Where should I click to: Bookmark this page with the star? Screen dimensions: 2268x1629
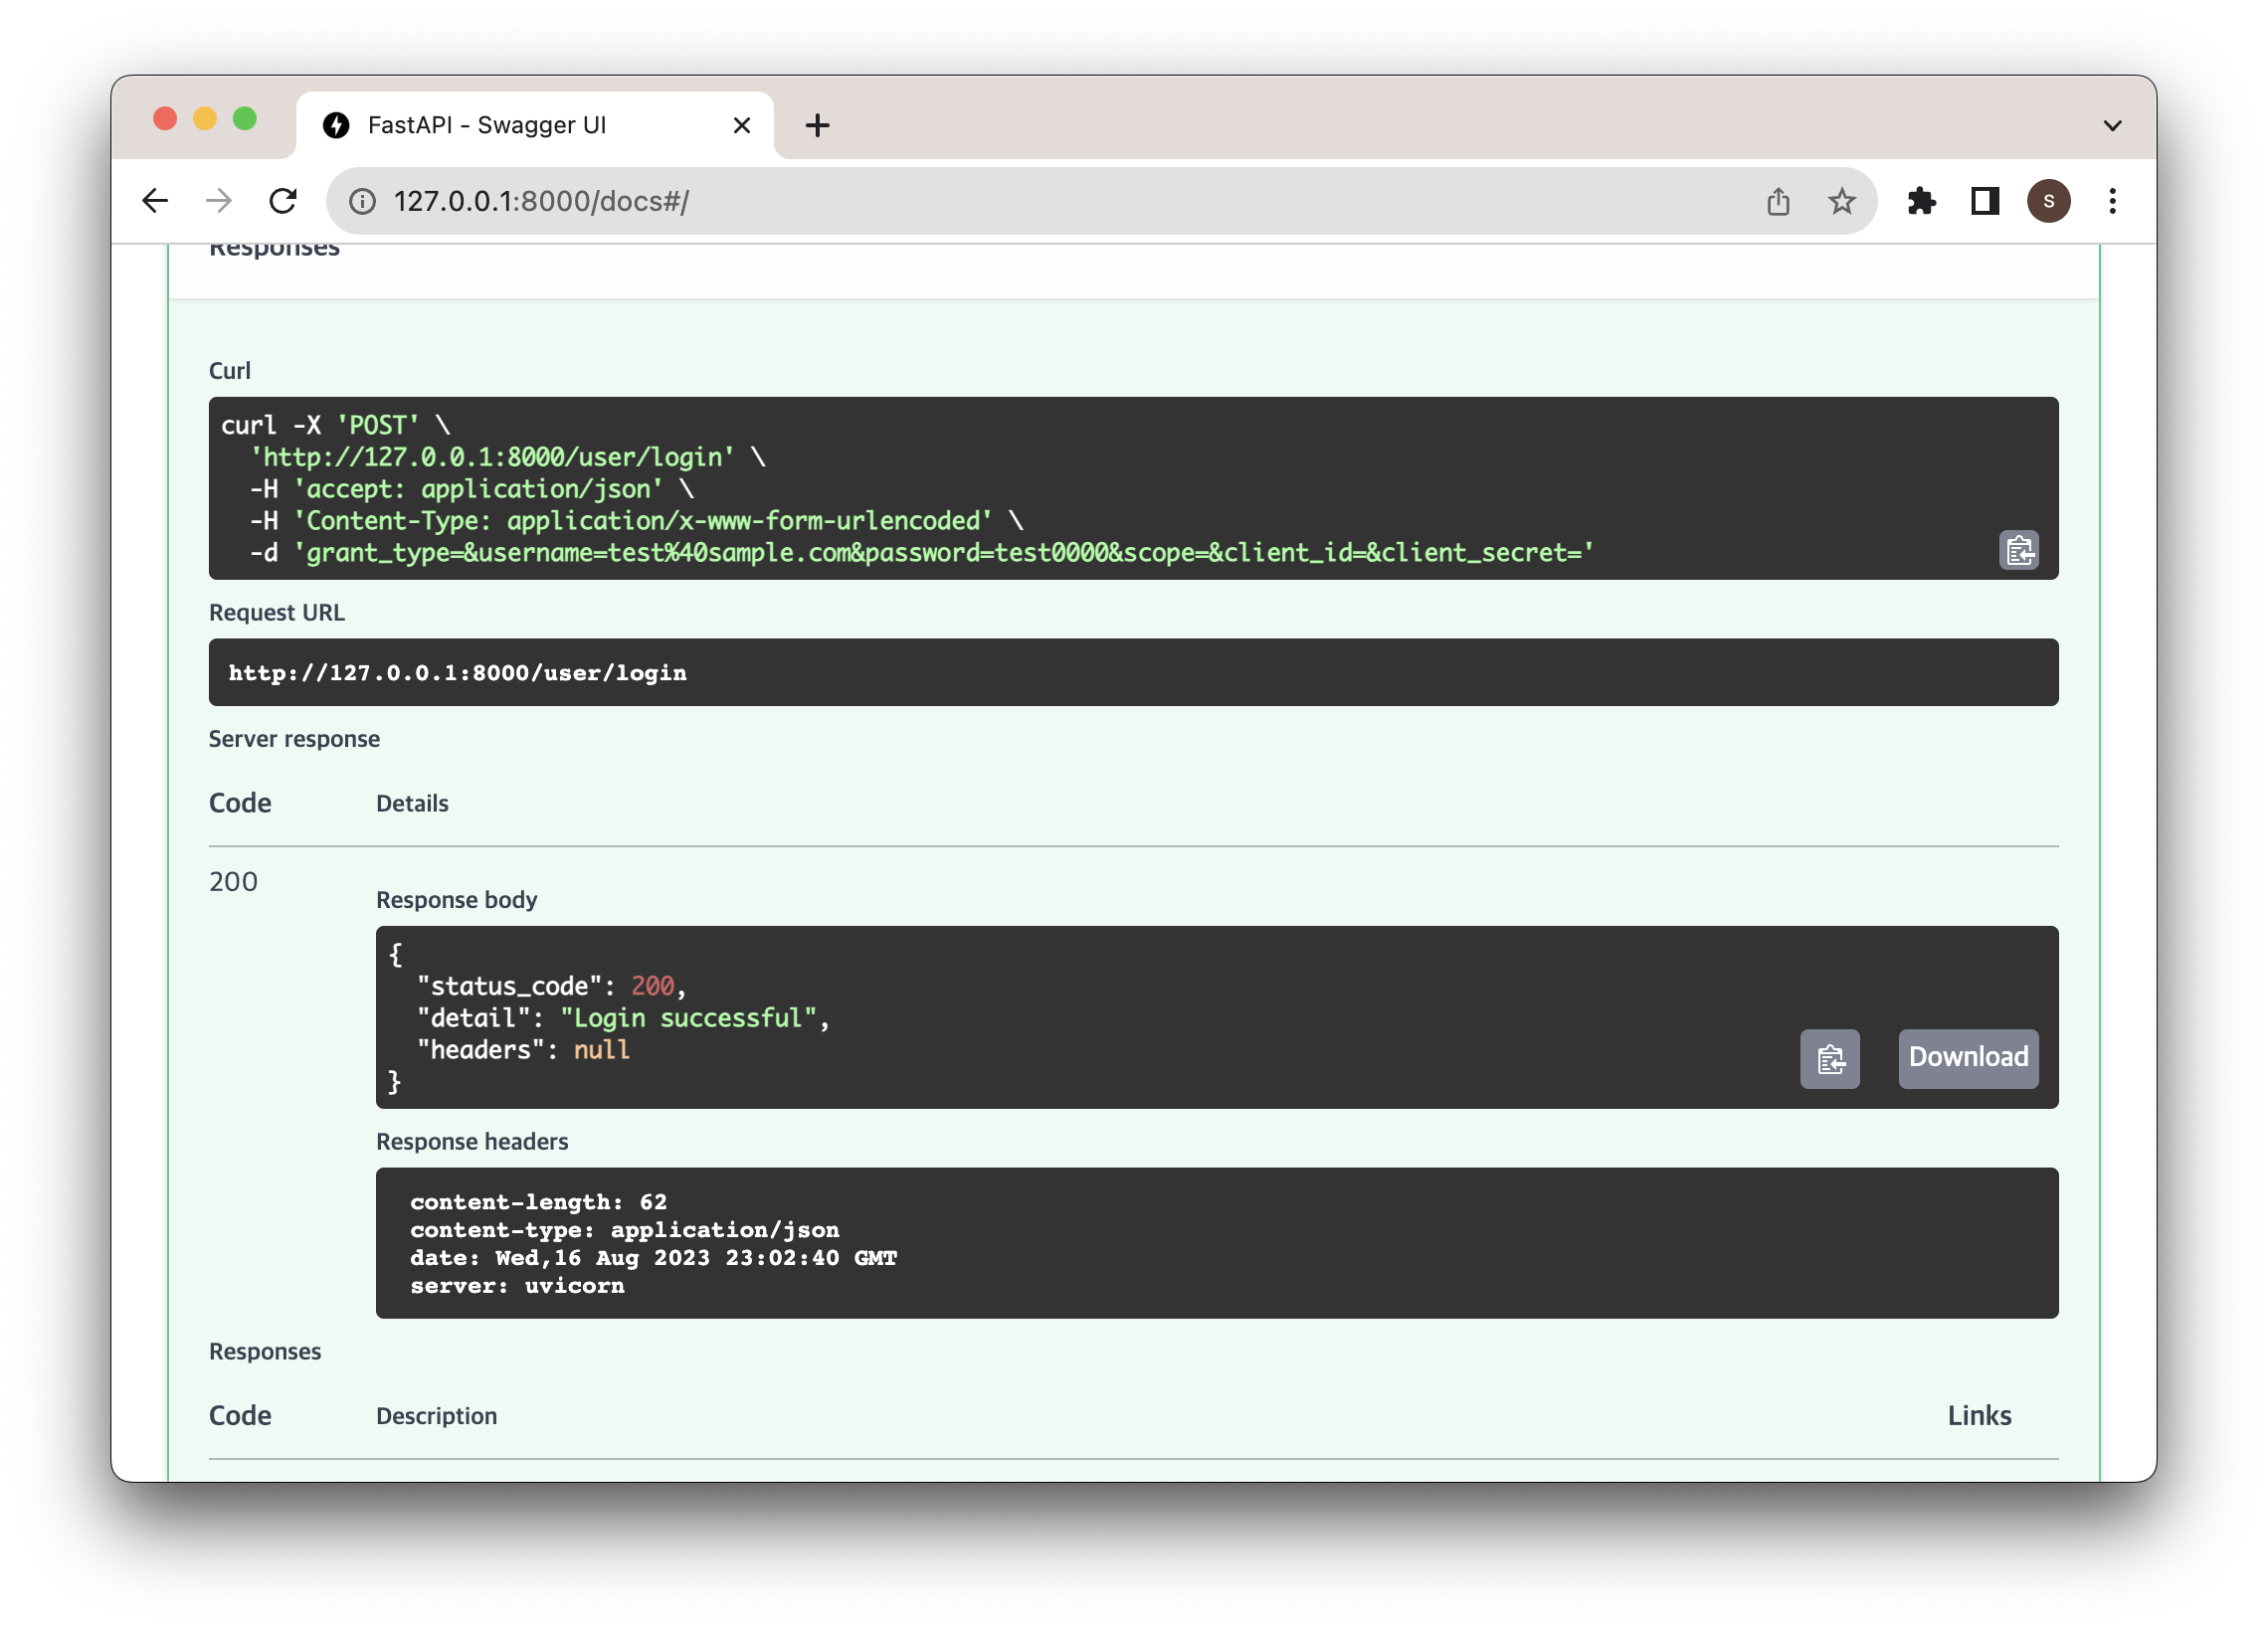tap(1841, 201)
